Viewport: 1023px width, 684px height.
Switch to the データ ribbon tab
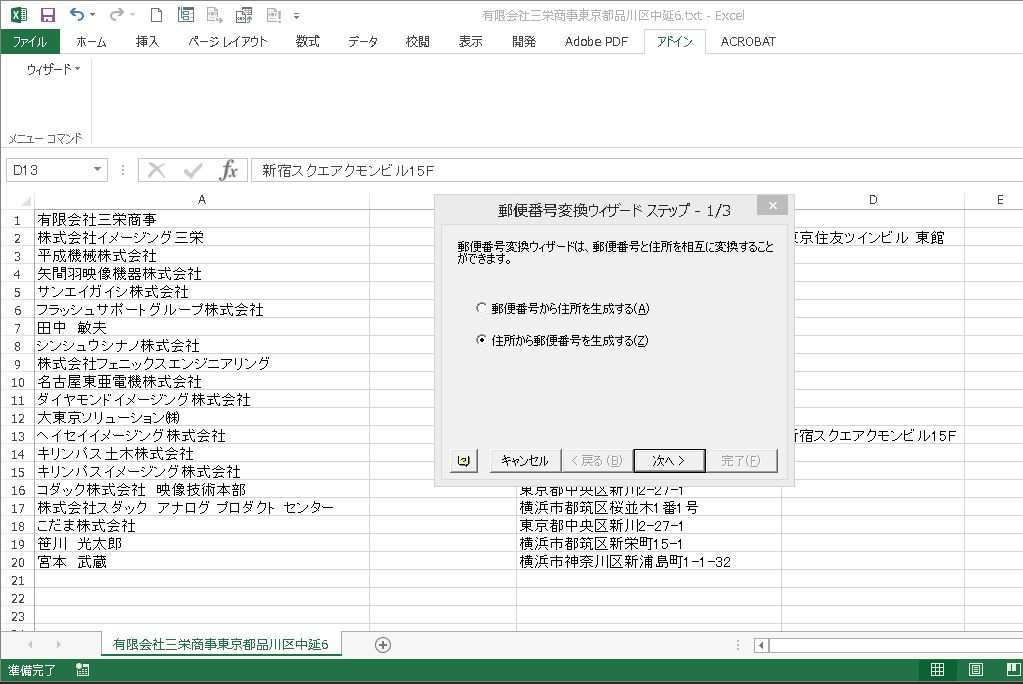[363, 41]
